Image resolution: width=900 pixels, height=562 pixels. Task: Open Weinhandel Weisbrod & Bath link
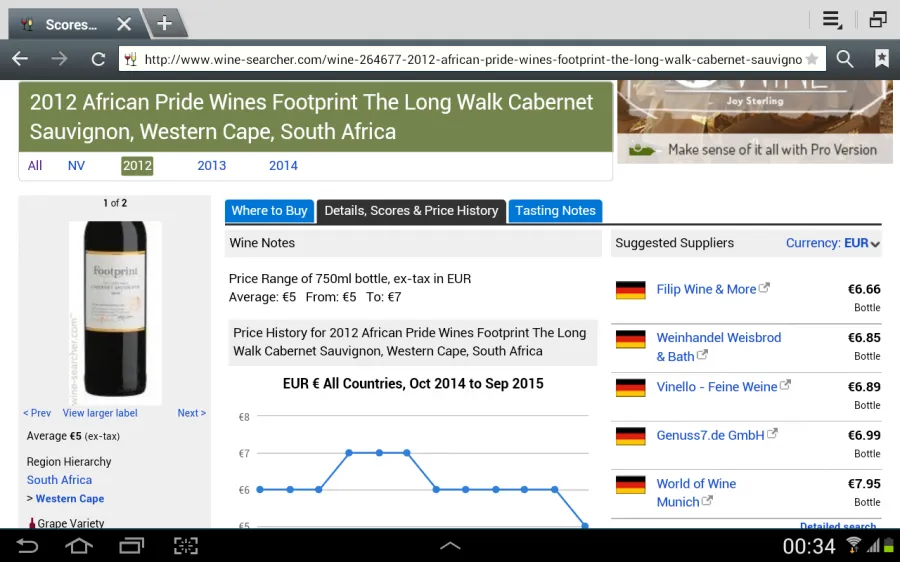tap(719, 347)
